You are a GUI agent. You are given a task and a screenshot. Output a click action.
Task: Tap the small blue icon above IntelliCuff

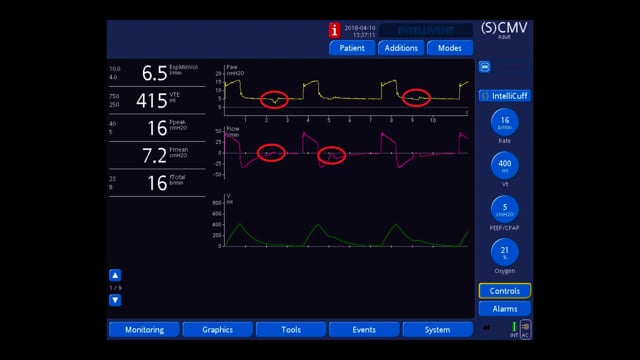484,67
